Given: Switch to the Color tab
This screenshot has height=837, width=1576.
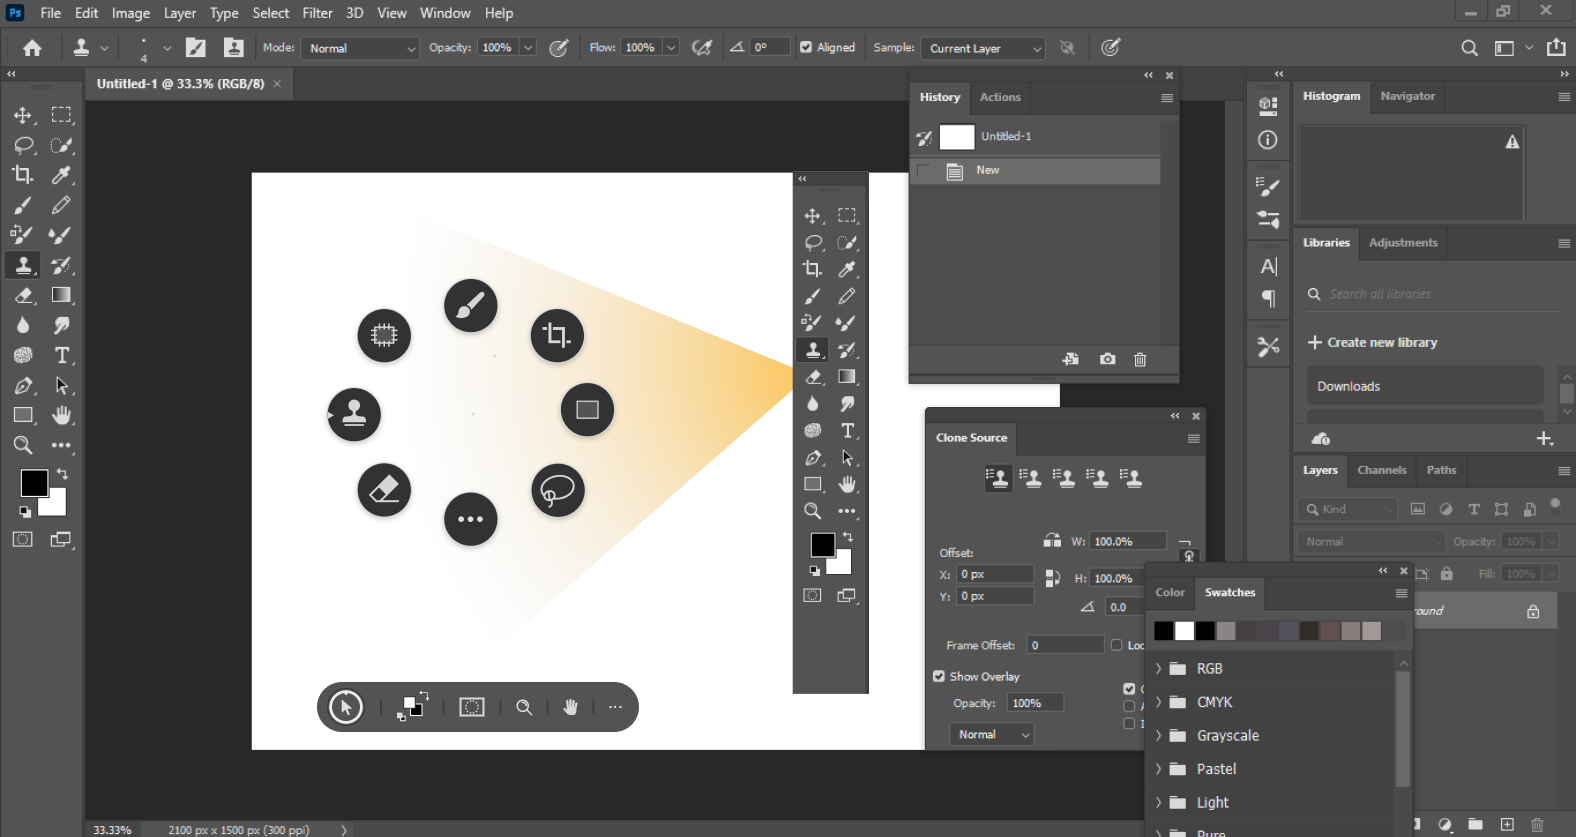Looking at the screenshot, I should coord(1170,593).
